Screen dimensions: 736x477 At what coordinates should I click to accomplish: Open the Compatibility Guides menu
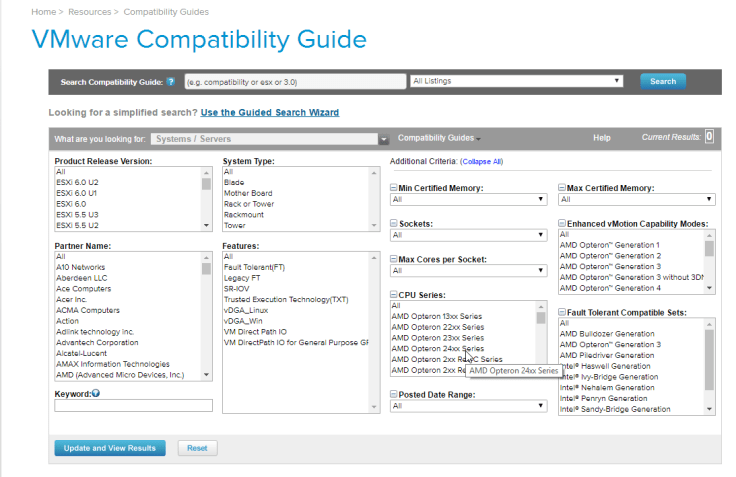[x=439, y=138]
